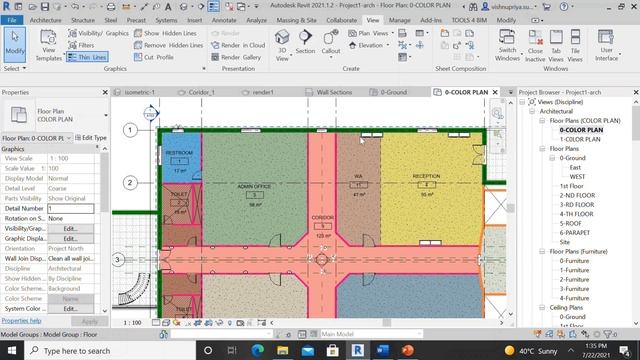Select 5-ROOF view in Project Browser
The image size is (640, 360).
tap(571, 223)
